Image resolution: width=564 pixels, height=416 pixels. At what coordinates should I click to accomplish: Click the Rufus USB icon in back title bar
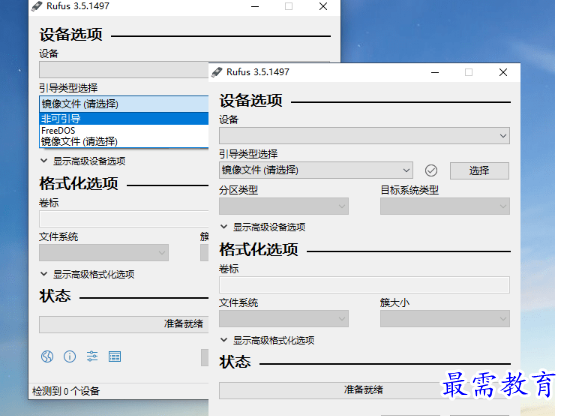click(37, 6)
